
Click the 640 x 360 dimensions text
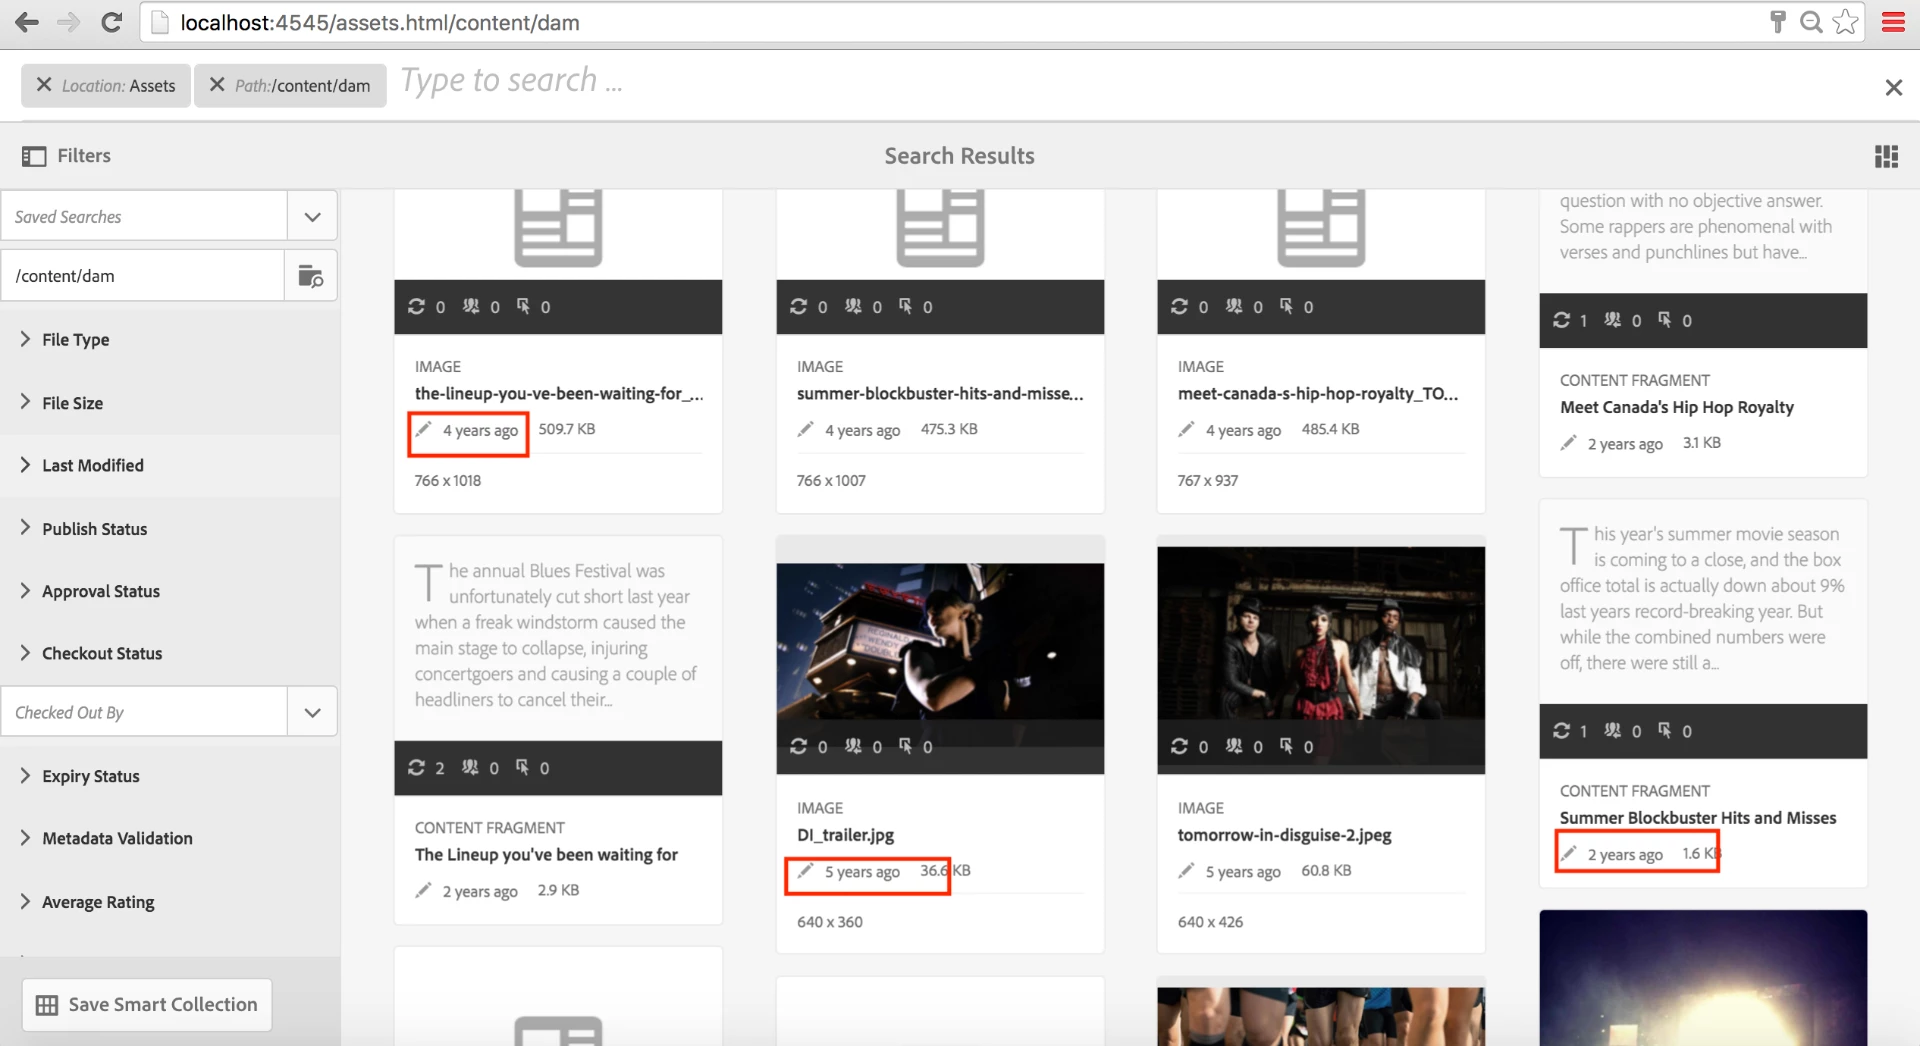[830, 922]
